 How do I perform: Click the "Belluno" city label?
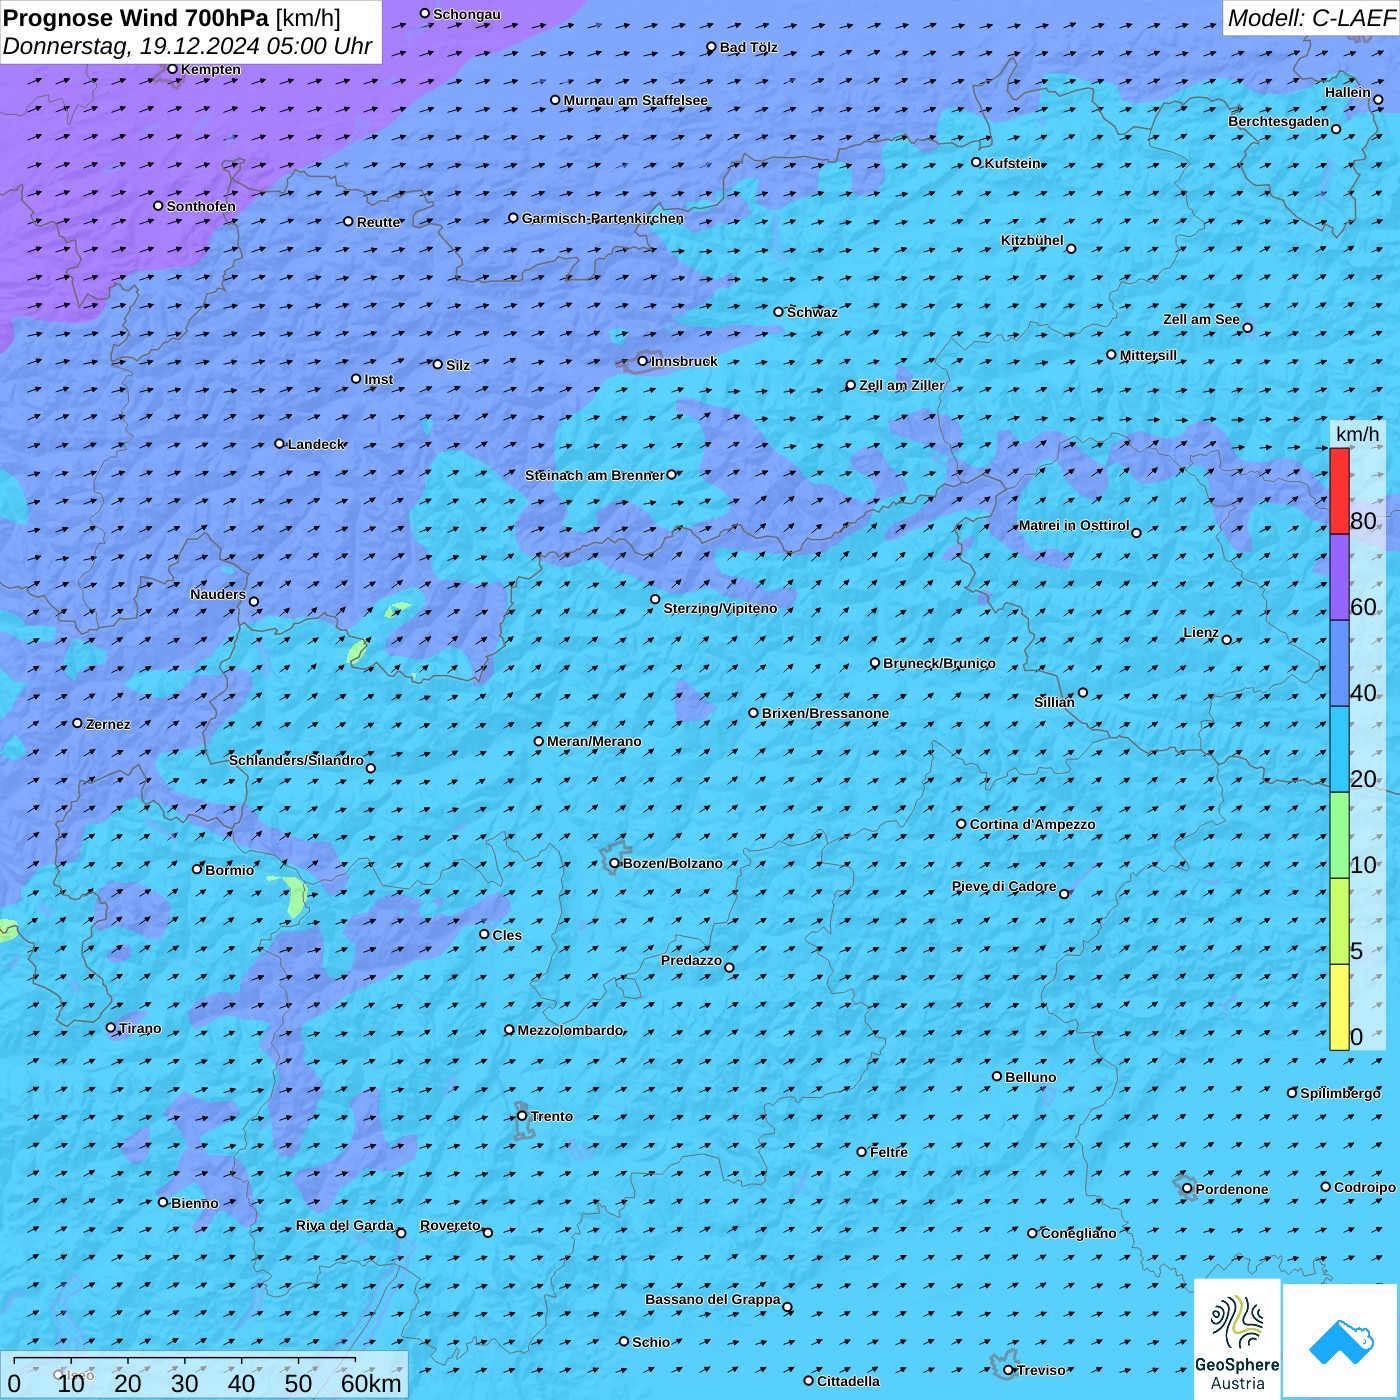coord(1030,1077)
